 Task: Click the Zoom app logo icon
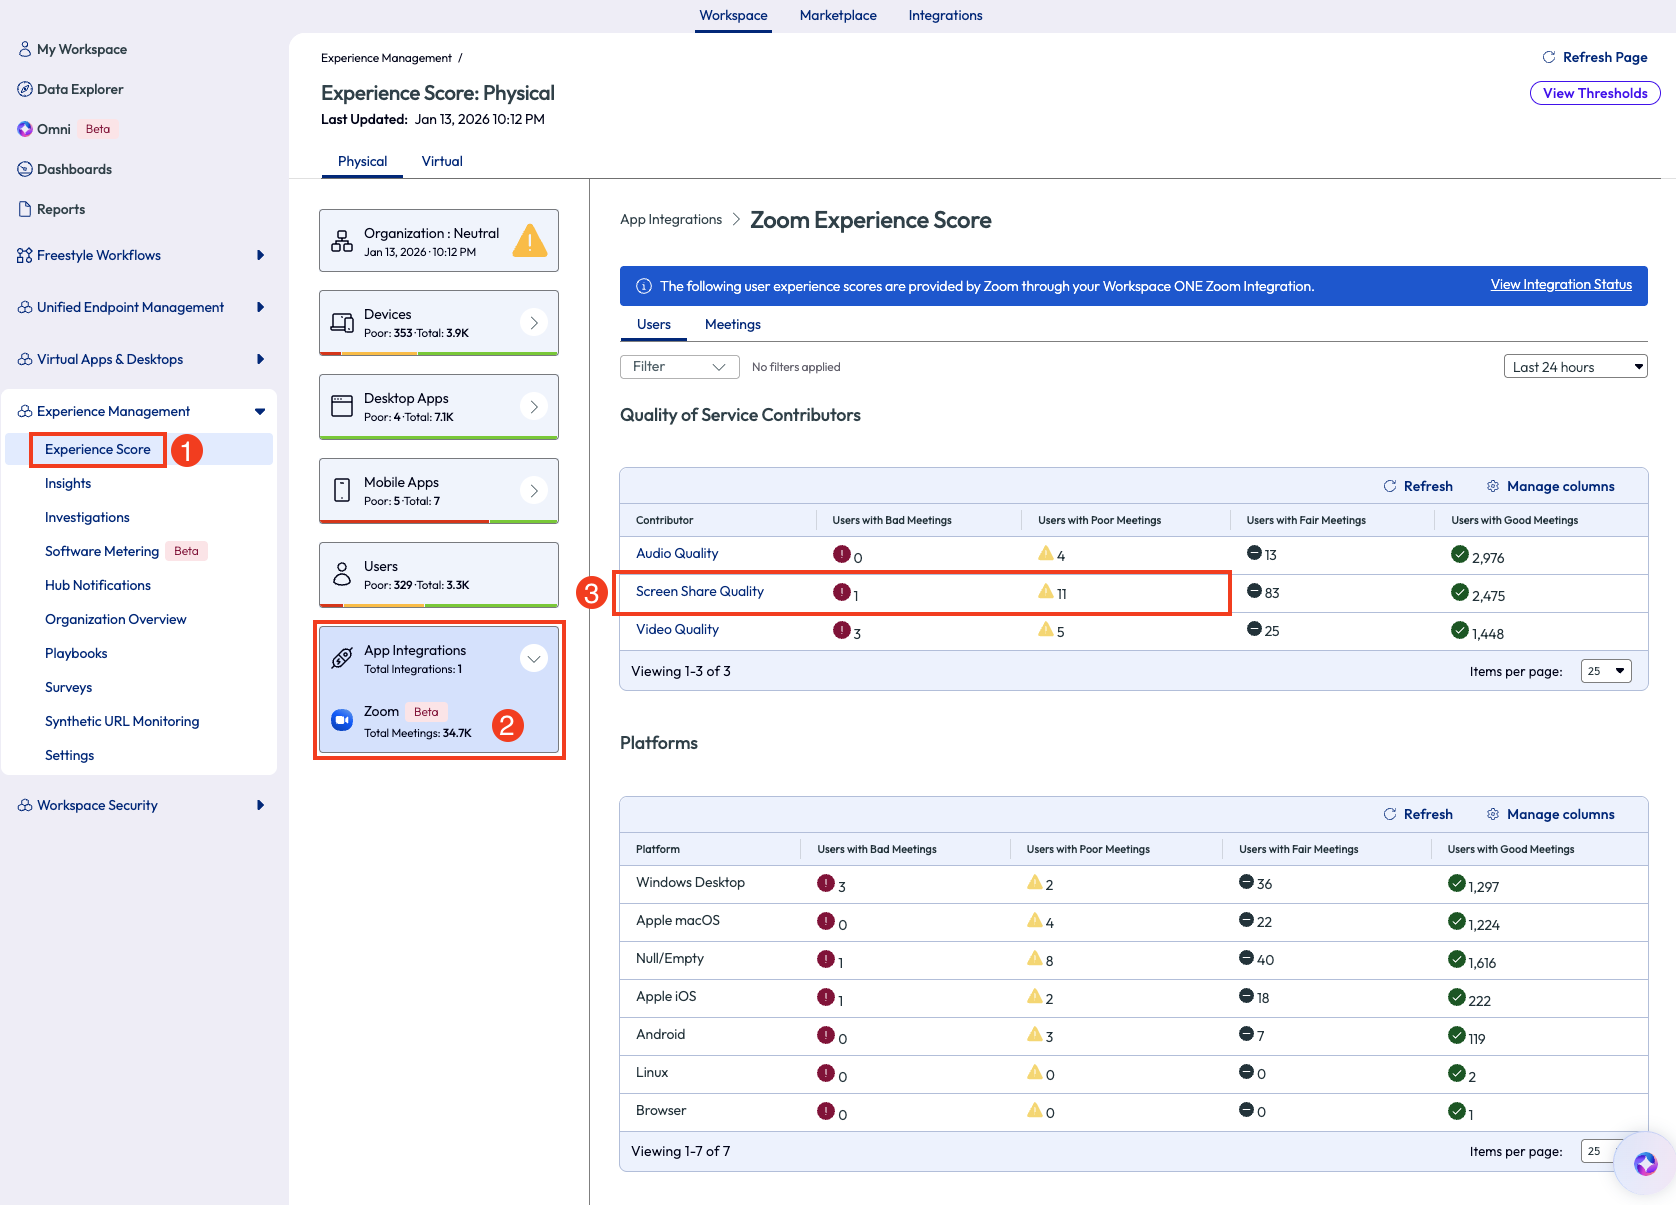click(342, 720)
